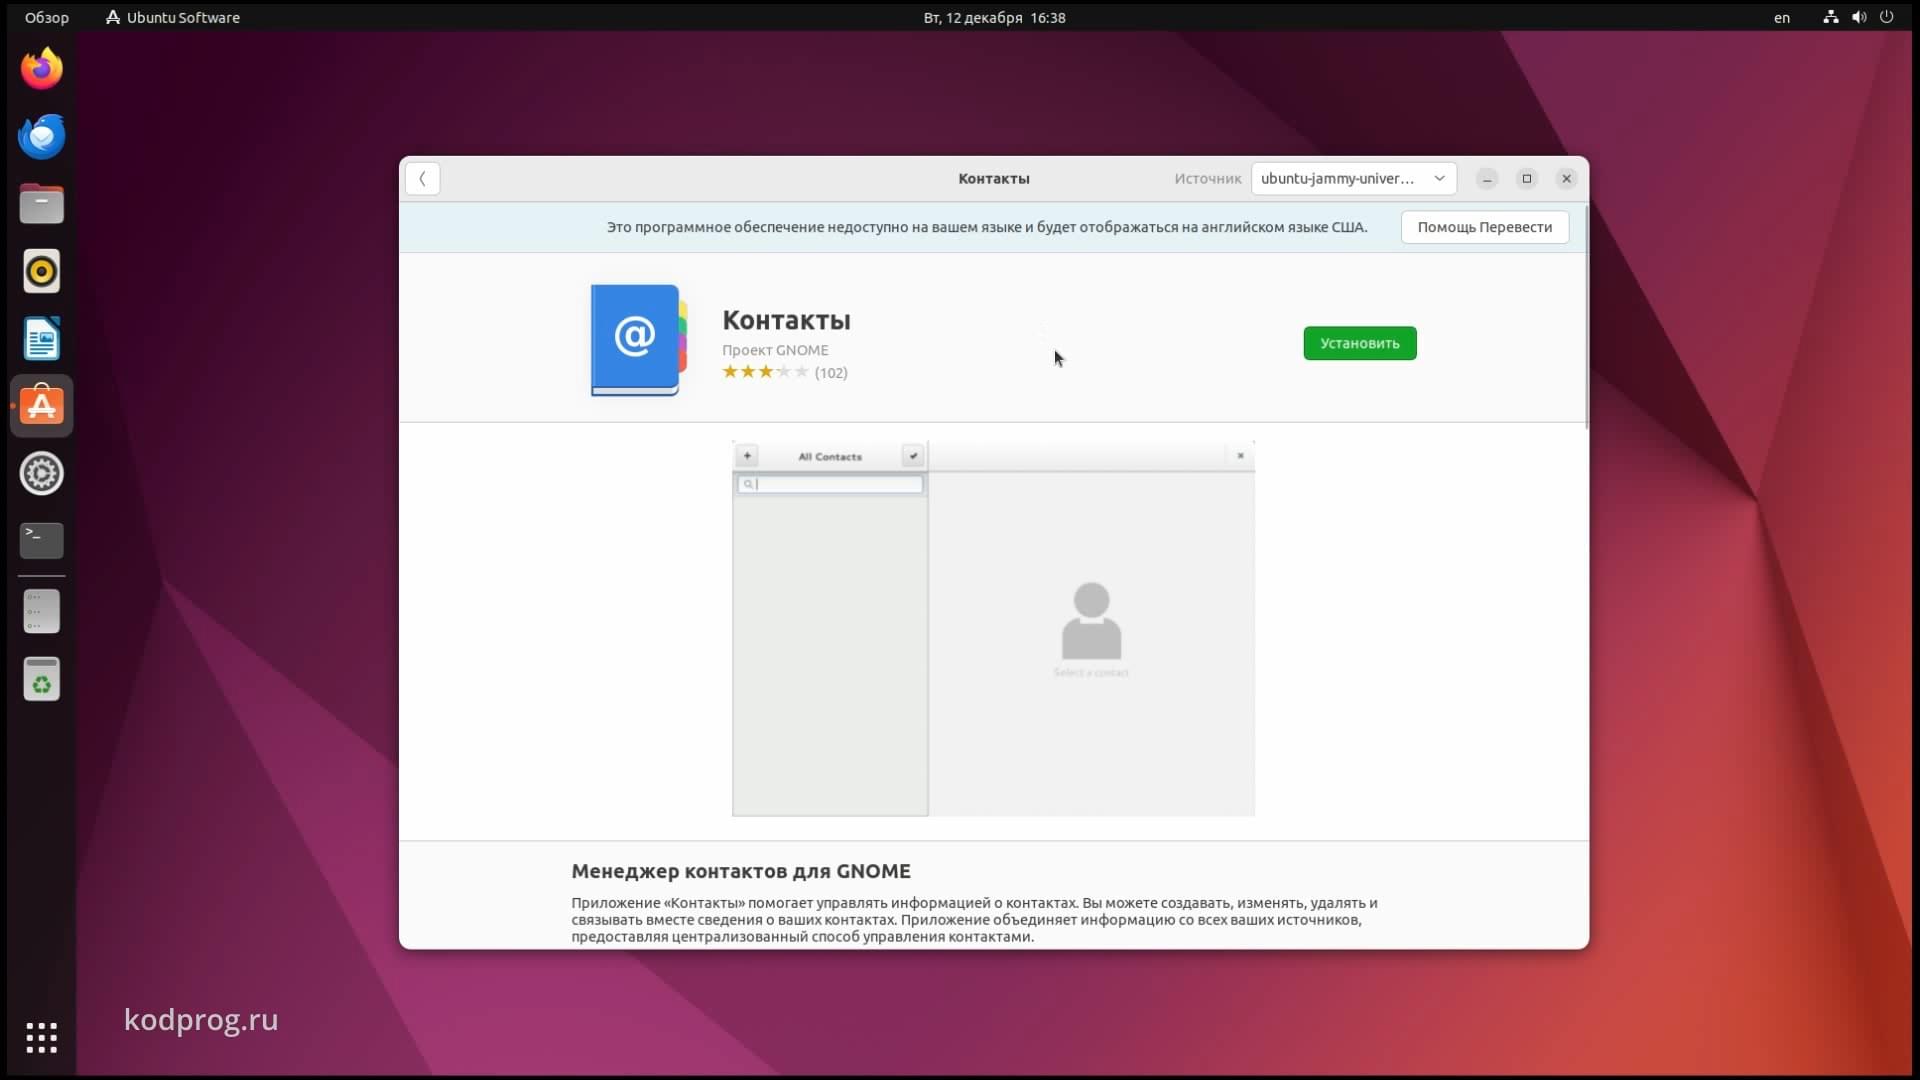Image resolution: width=1920 pixels, height=1080 pixels.
Task: Launch Firefox from the dock
Action: 42,68
